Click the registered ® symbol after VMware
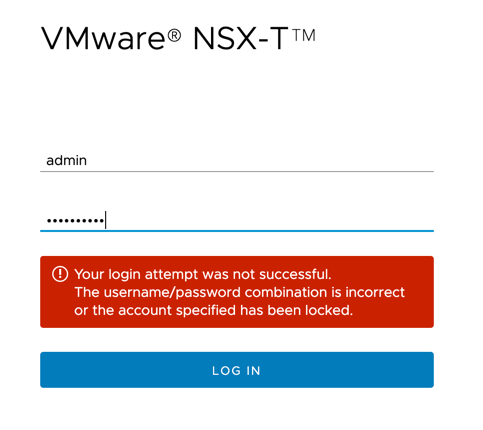 click(174, 35)
